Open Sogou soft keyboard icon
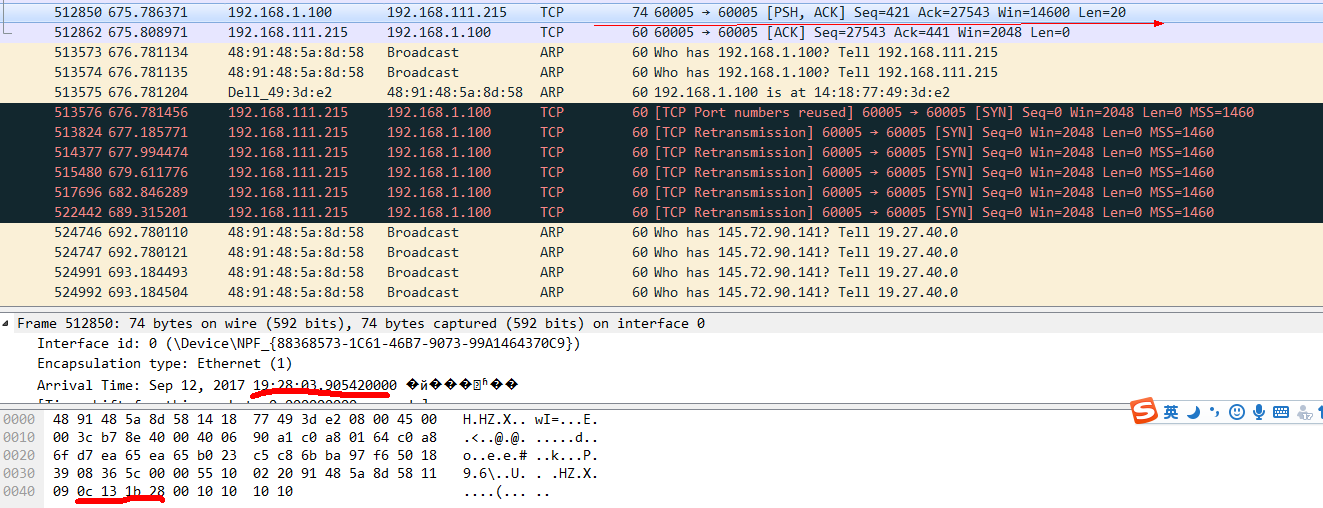 pyautogui.click(x=1280, y=412)
